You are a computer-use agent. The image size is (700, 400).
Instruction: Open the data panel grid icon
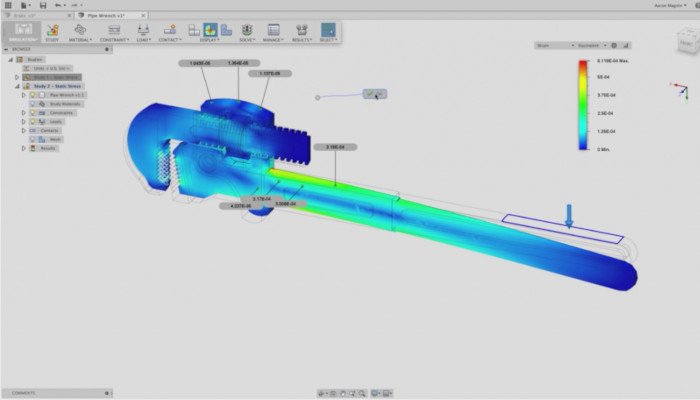[x=8, y=5]
